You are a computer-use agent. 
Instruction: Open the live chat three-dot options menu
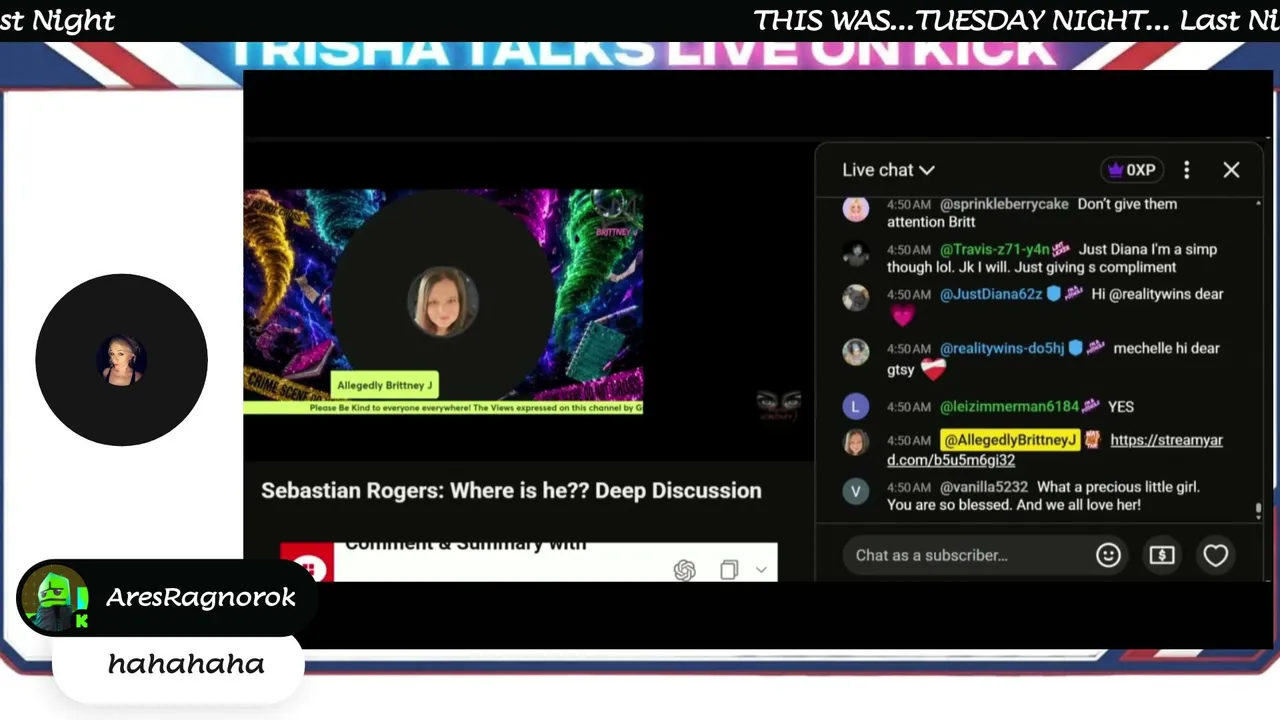tap(1187, 170)
